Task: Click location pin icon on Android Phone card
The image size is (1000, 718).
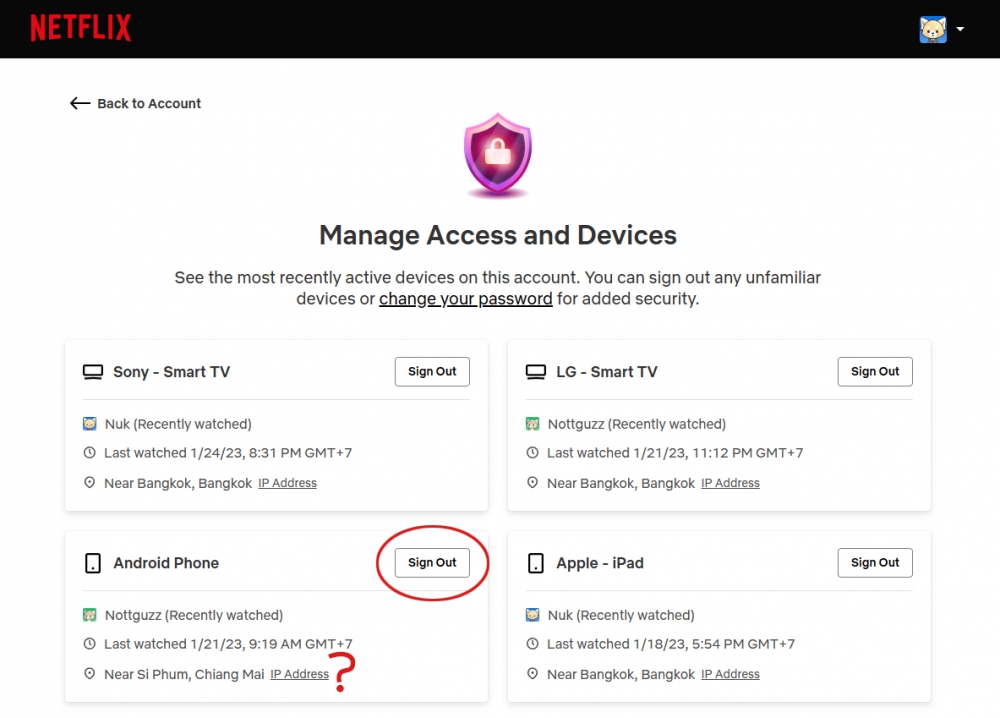Action: [x=89, y=674]
